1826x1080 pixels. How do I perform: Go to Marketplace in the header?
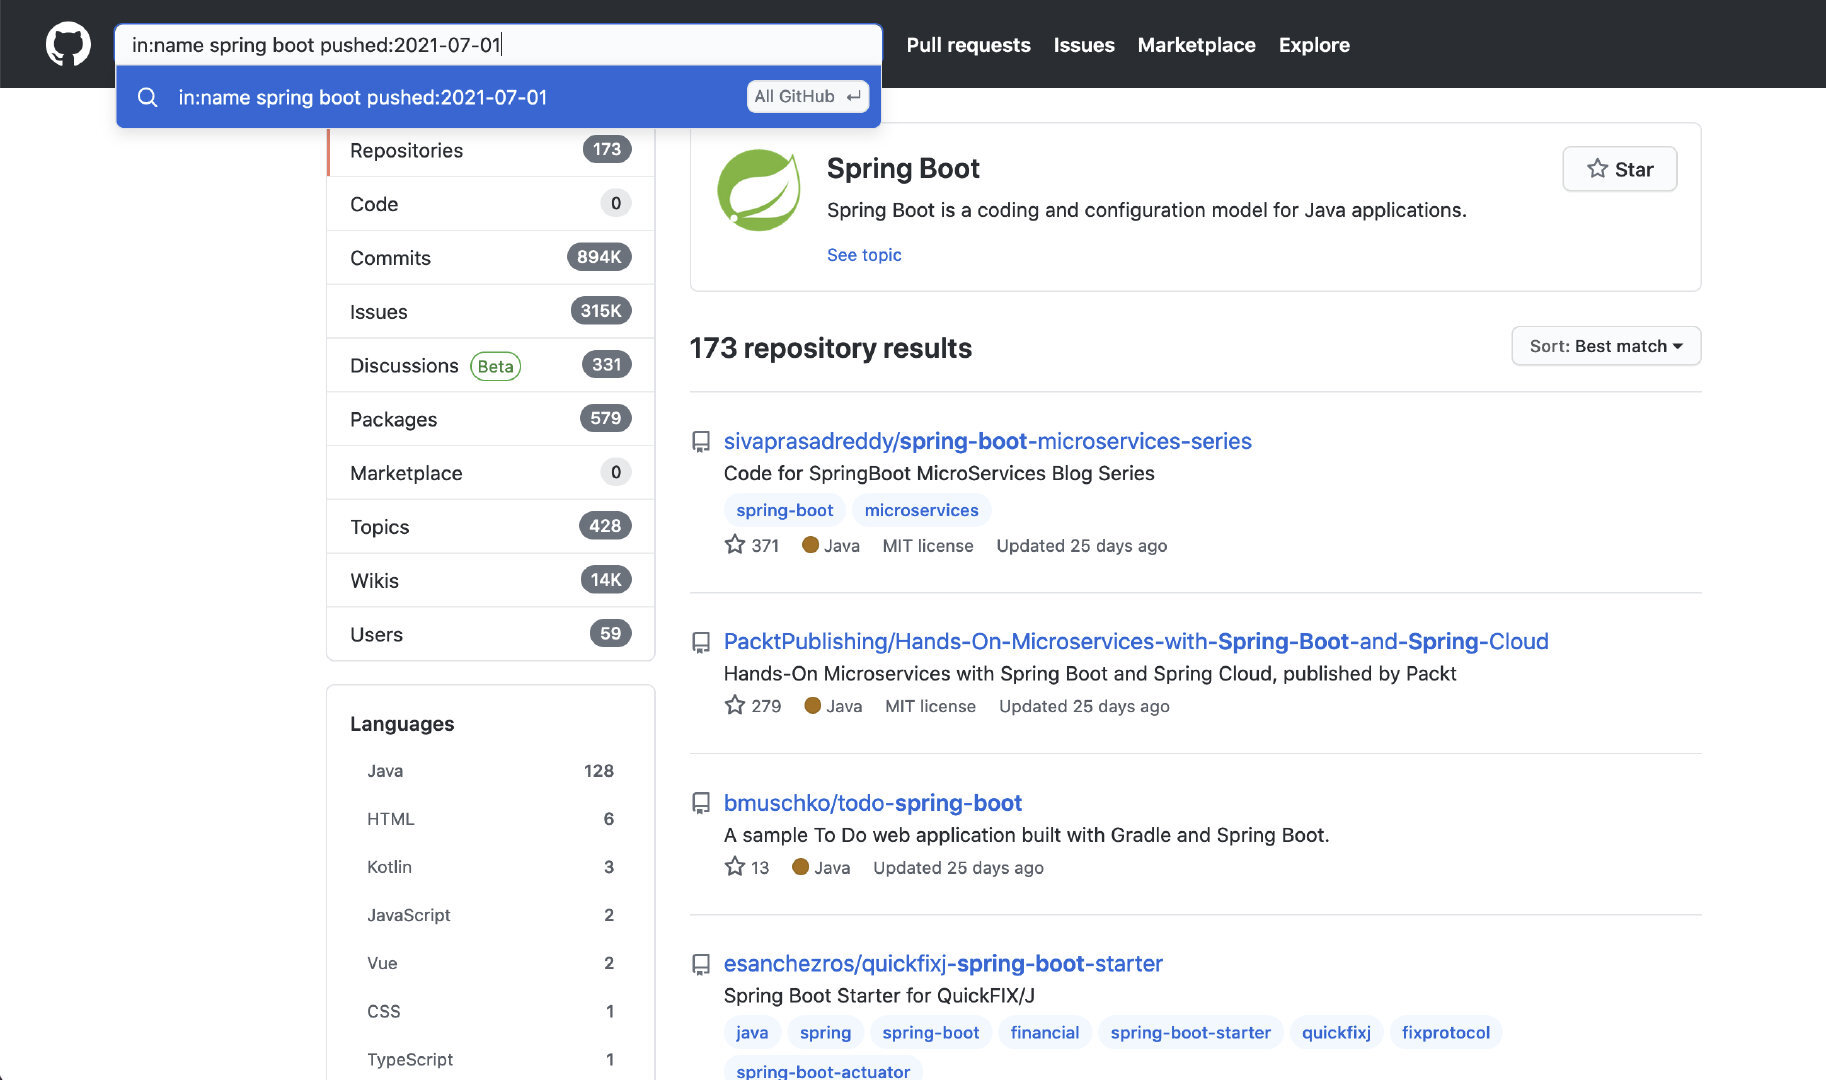coord(1196,45)
